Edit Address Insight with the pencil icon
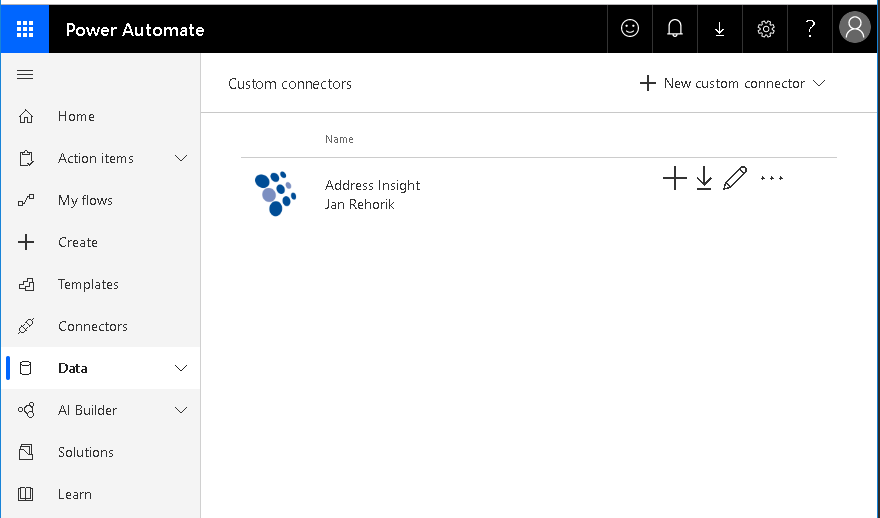880x518 pixels. (x=735, y=178)
